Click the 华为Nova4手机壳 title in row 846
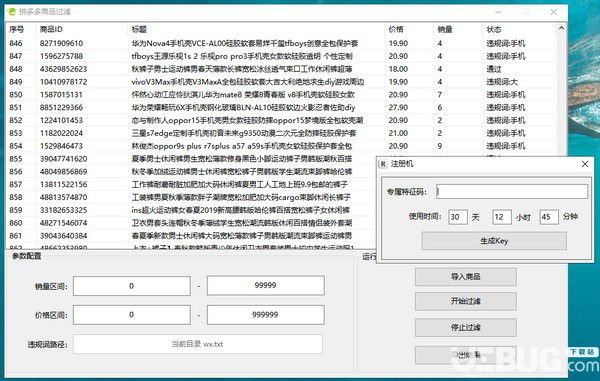 (245, 43)
